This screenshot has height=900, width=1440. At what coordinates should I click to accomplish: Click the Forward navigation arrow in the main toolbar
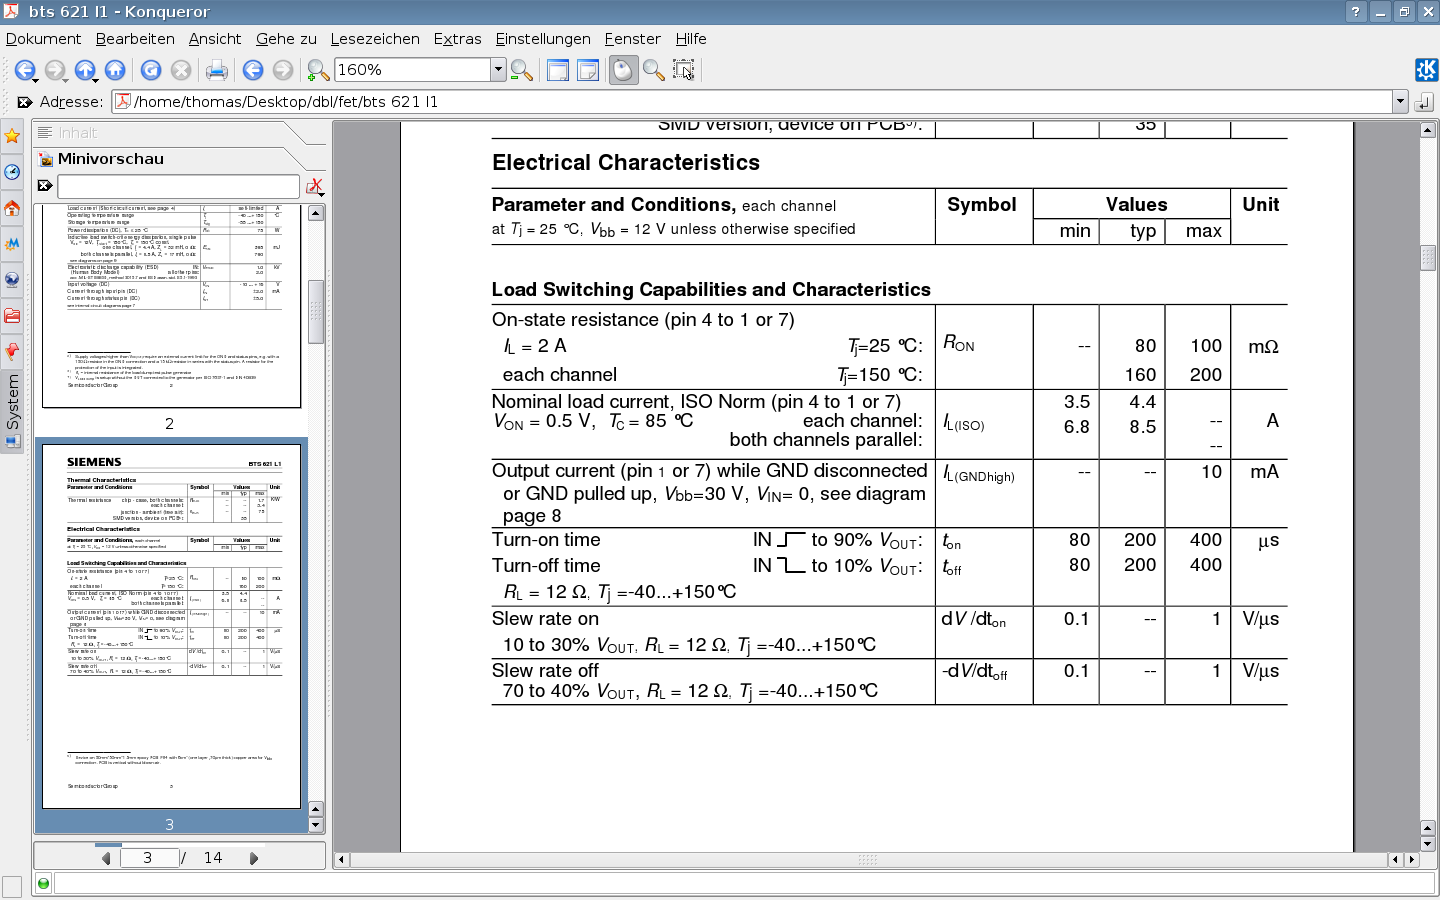point(54,69)
